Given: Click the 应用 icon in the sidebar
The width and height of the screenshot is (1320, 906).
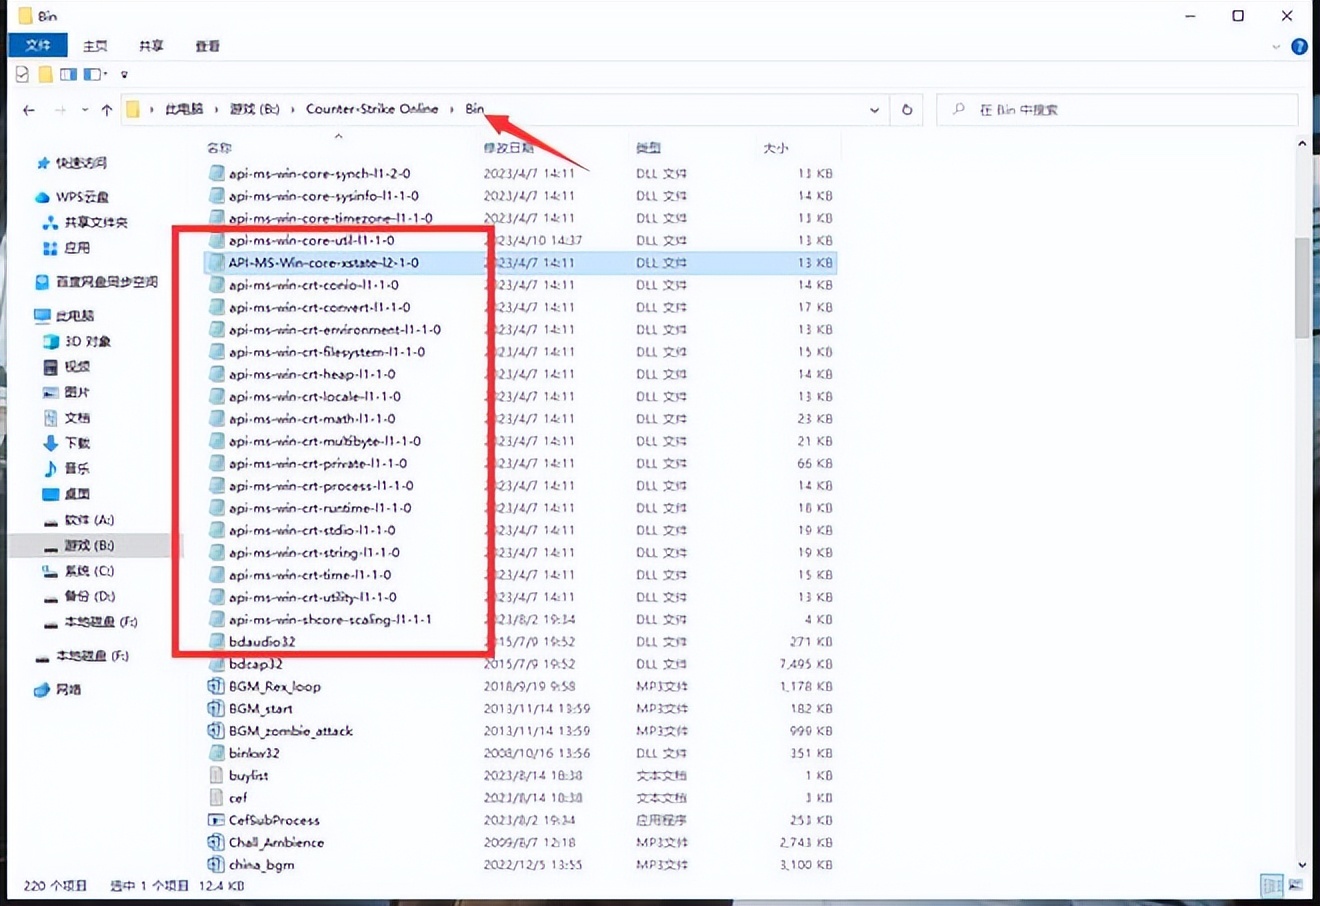Looking at the screenshot, I should pyautogui.click(x=50, y=247).
